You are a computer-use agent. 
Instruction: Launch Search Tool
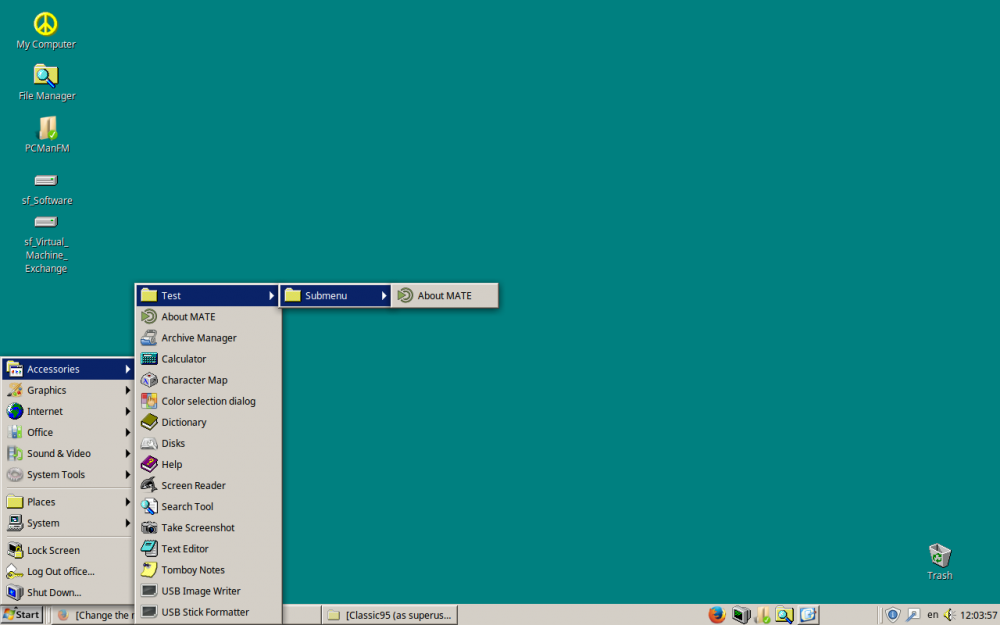208,506
